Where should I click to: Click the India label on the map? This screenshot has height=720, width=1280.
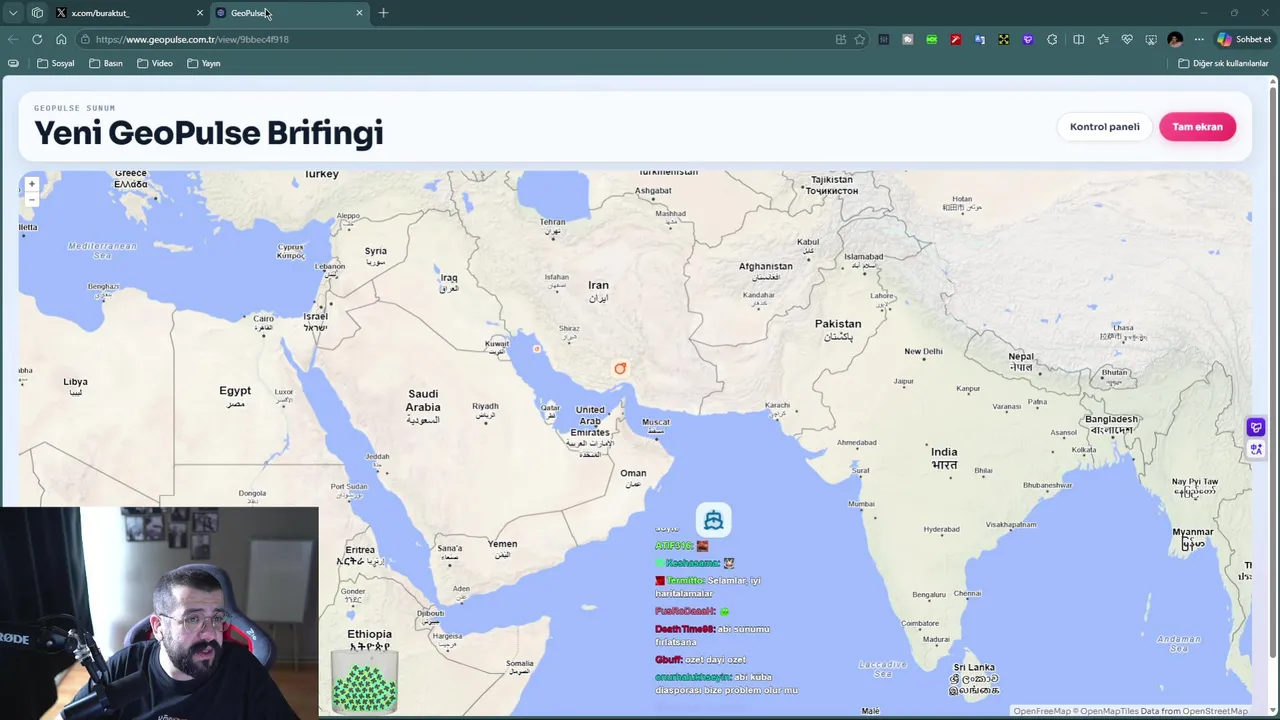pyautogui.click(x=944, y=458)
